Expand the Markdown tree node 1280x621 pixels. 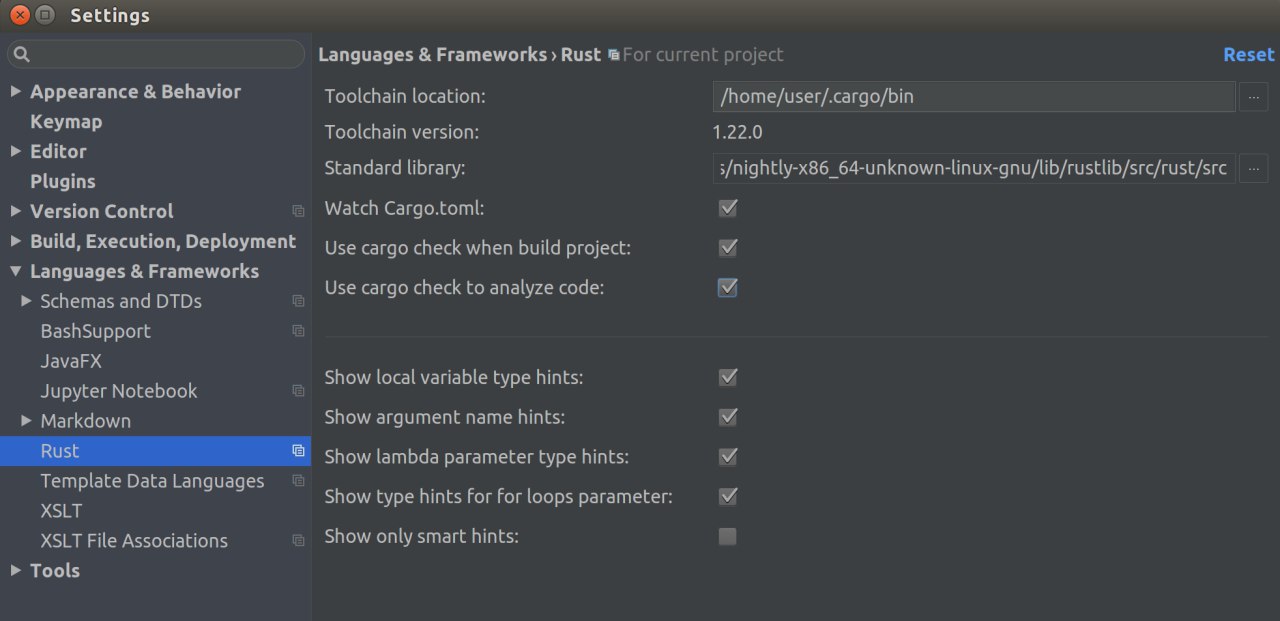pos(26,421)
